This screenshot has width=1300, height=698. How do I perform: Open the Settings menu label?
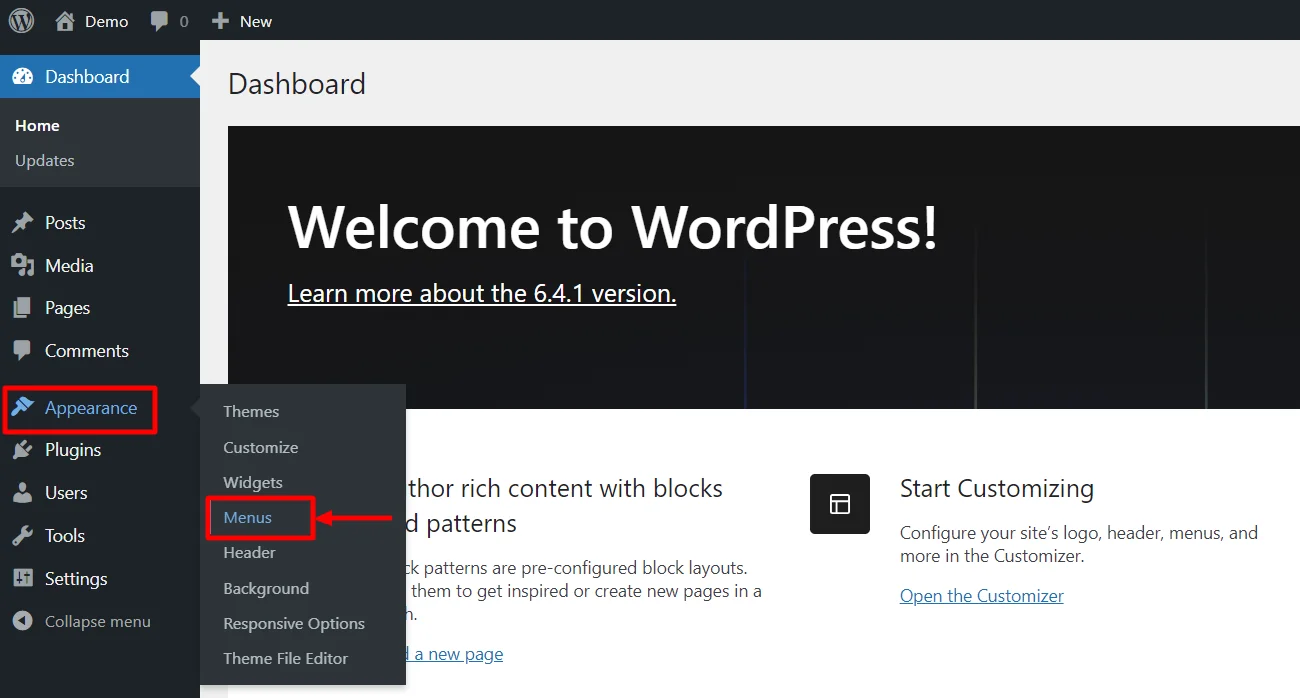[x=76, y=579]
